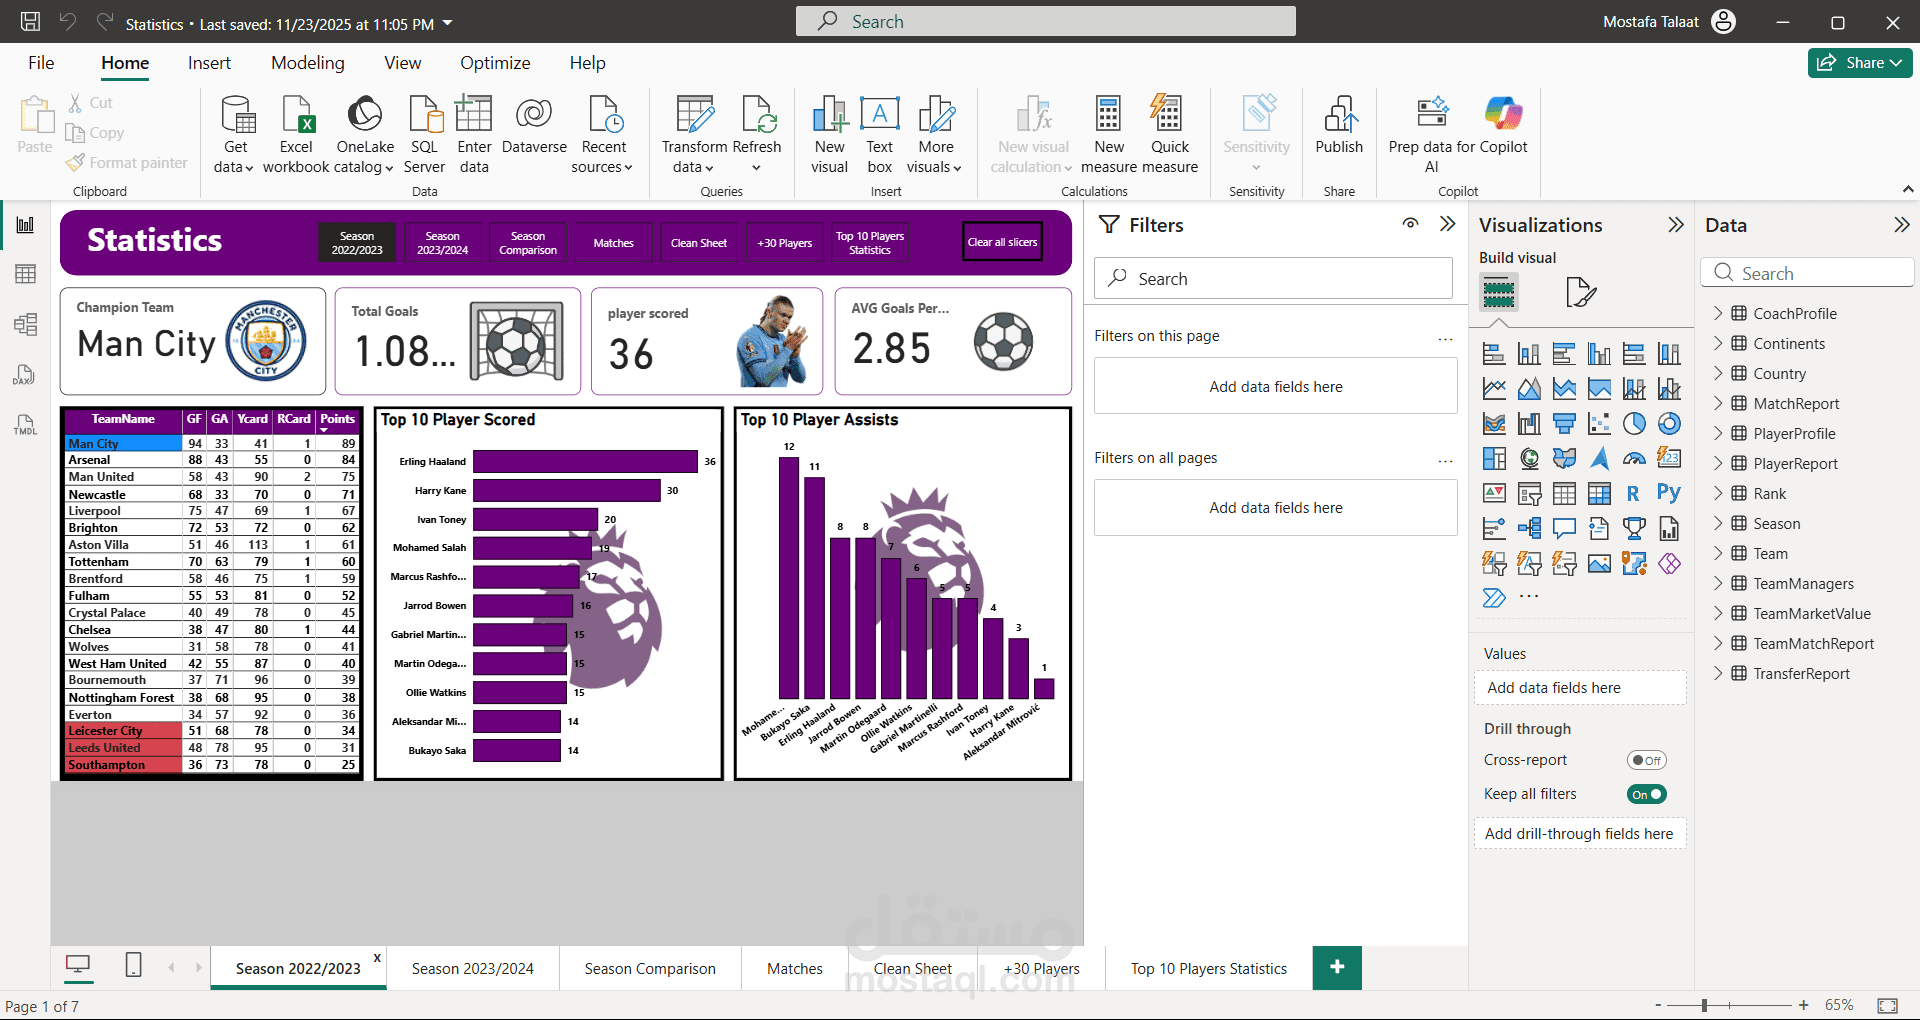Create a New measure

[x=1109, y=135]
